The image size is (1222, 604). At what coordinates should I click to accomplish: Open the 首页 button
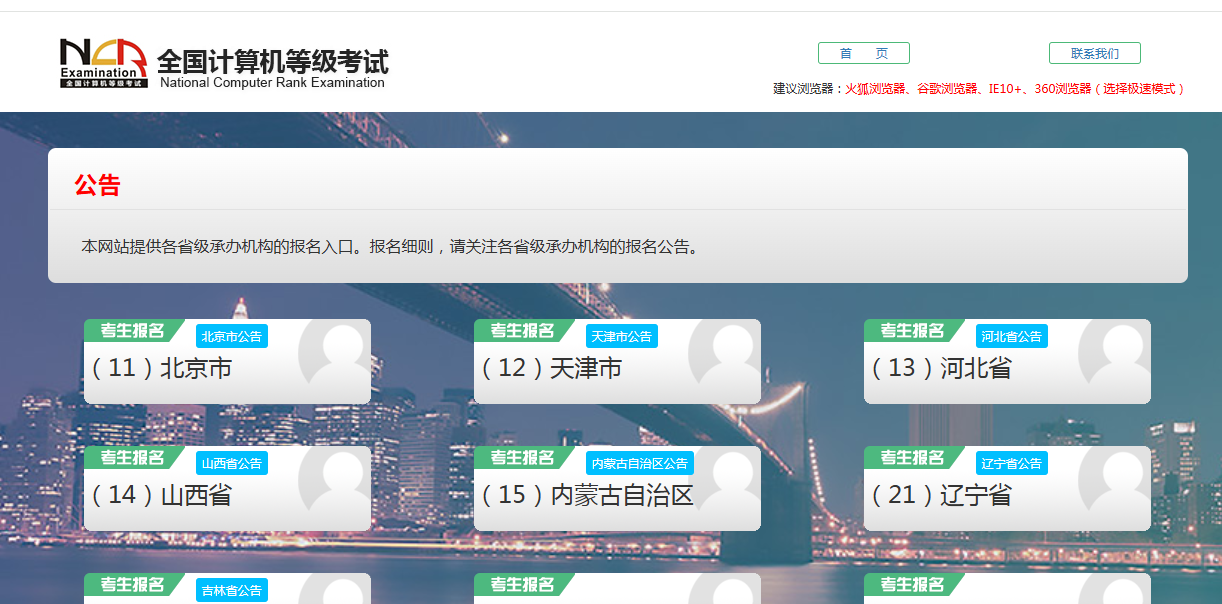point(863,53)
